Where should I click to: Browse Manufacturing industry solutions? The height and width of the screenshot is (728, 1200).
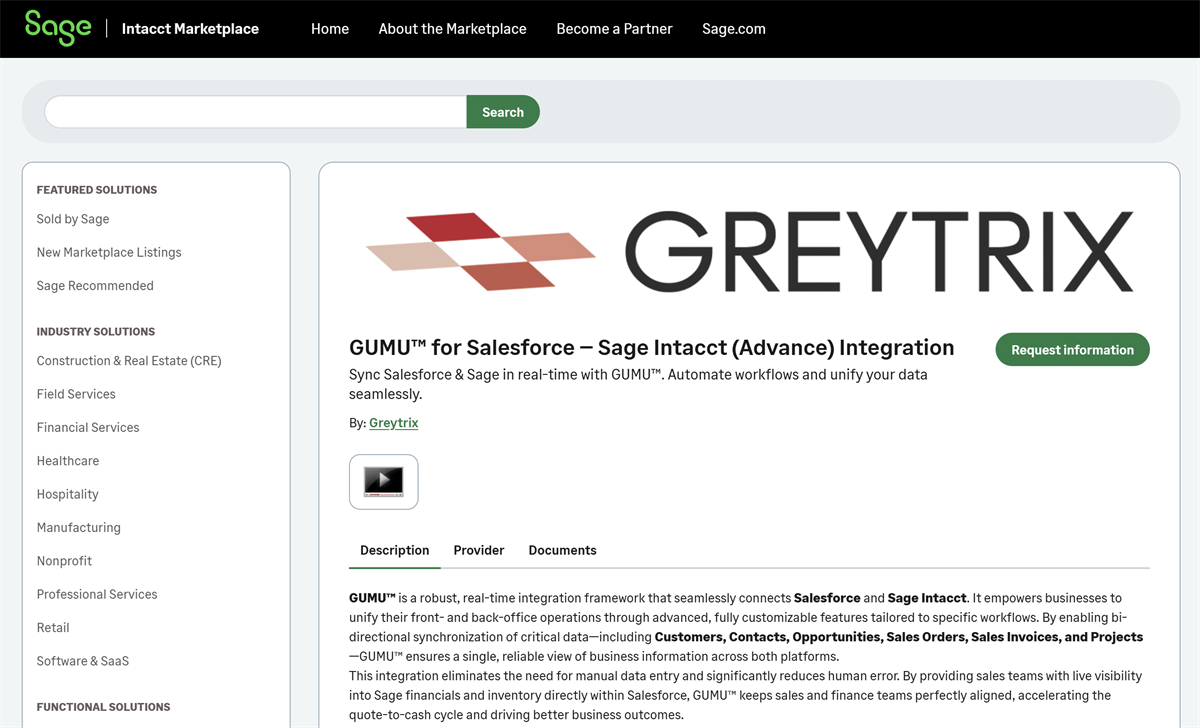pyautogui.click(x=79, y=527)
